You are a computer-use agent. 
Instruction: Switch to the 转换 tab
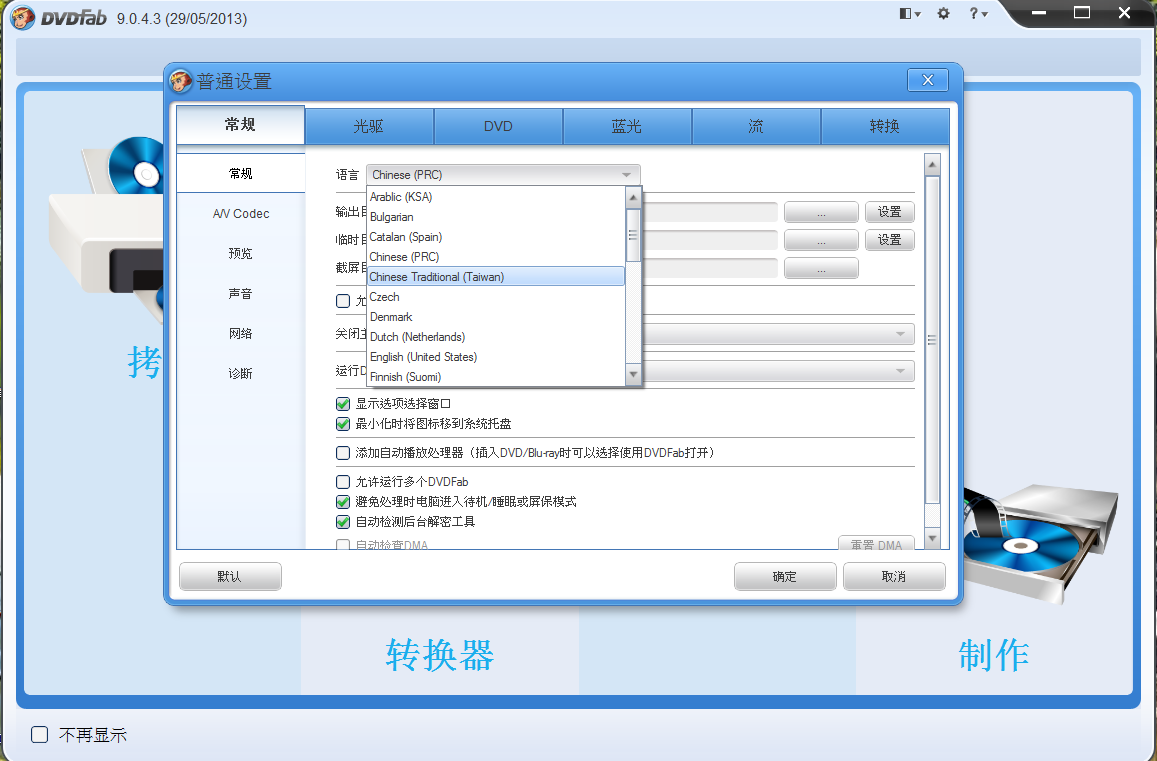point(885,126)
